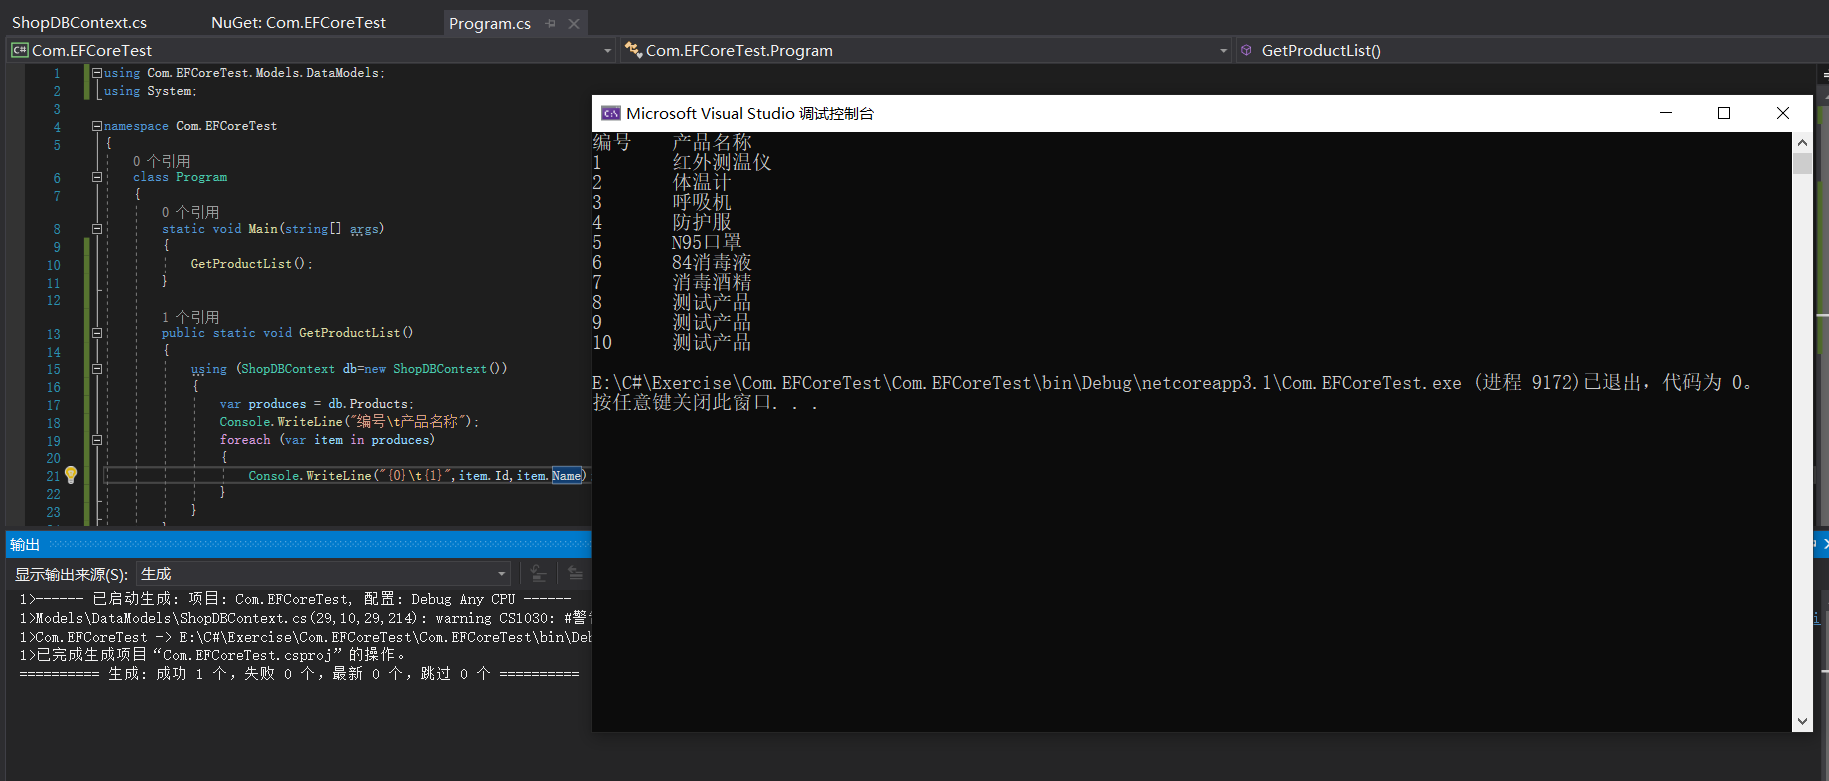The height and width of the screenshot is (781, 1829).
Task: Click the 按任意键关闭此窗口 console line
Action: [706, 402]
